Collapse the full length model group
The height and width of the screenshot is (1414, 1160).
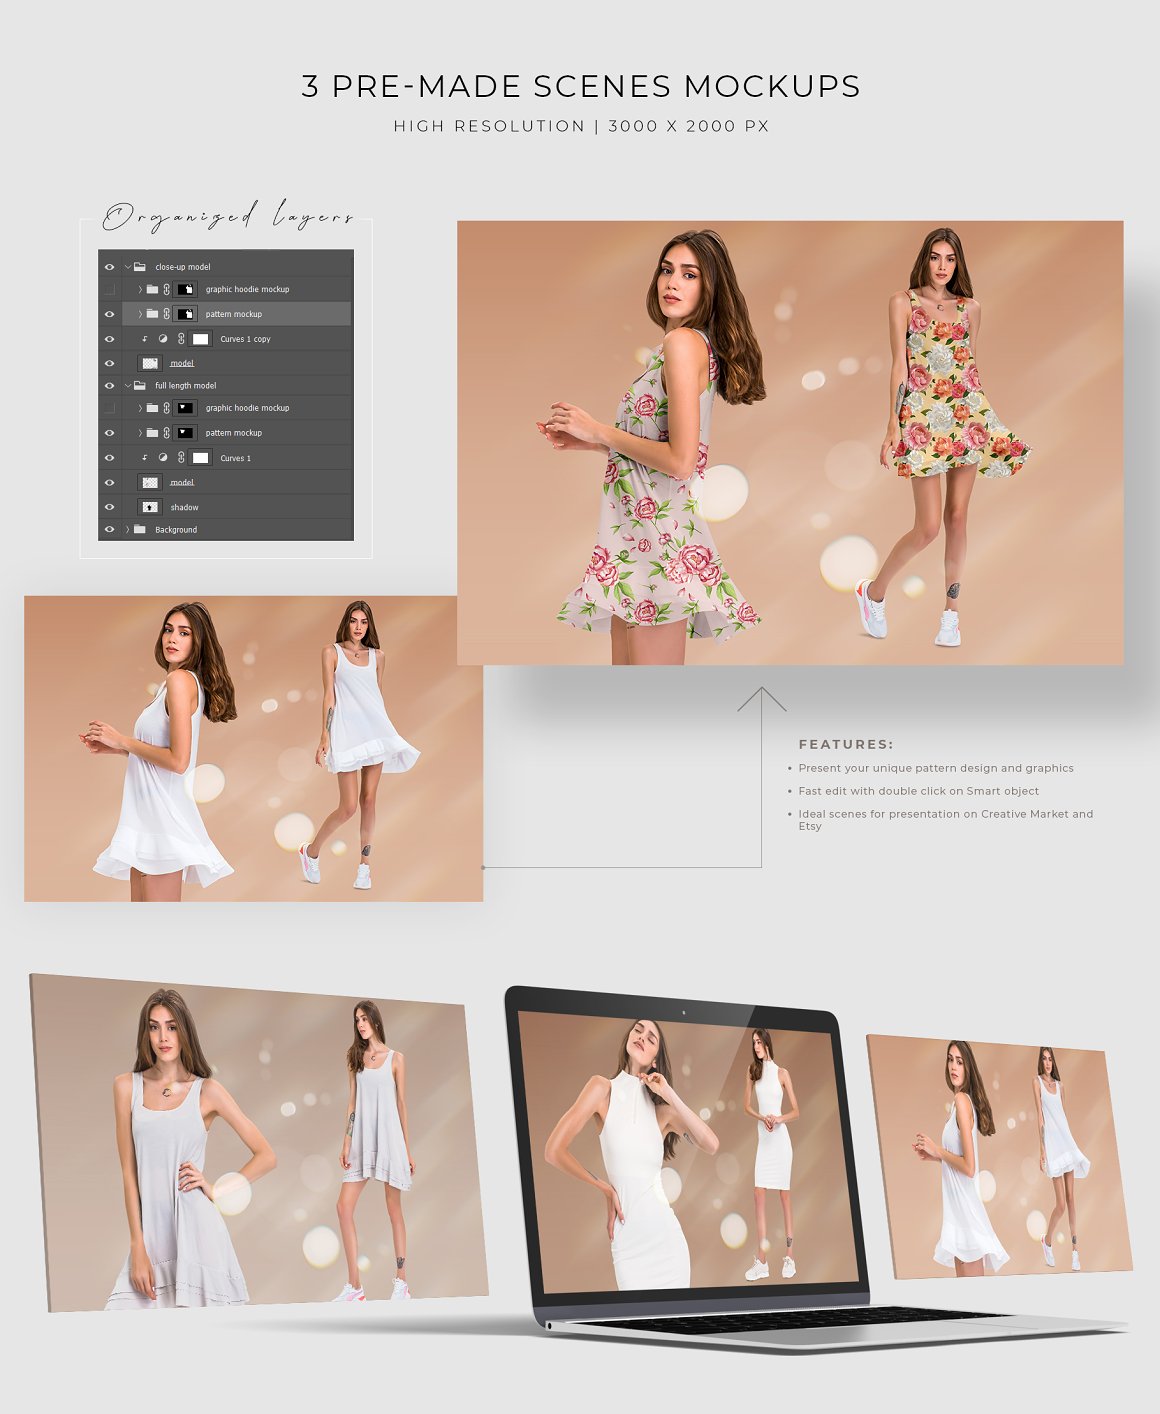click(x=128, y=386)
